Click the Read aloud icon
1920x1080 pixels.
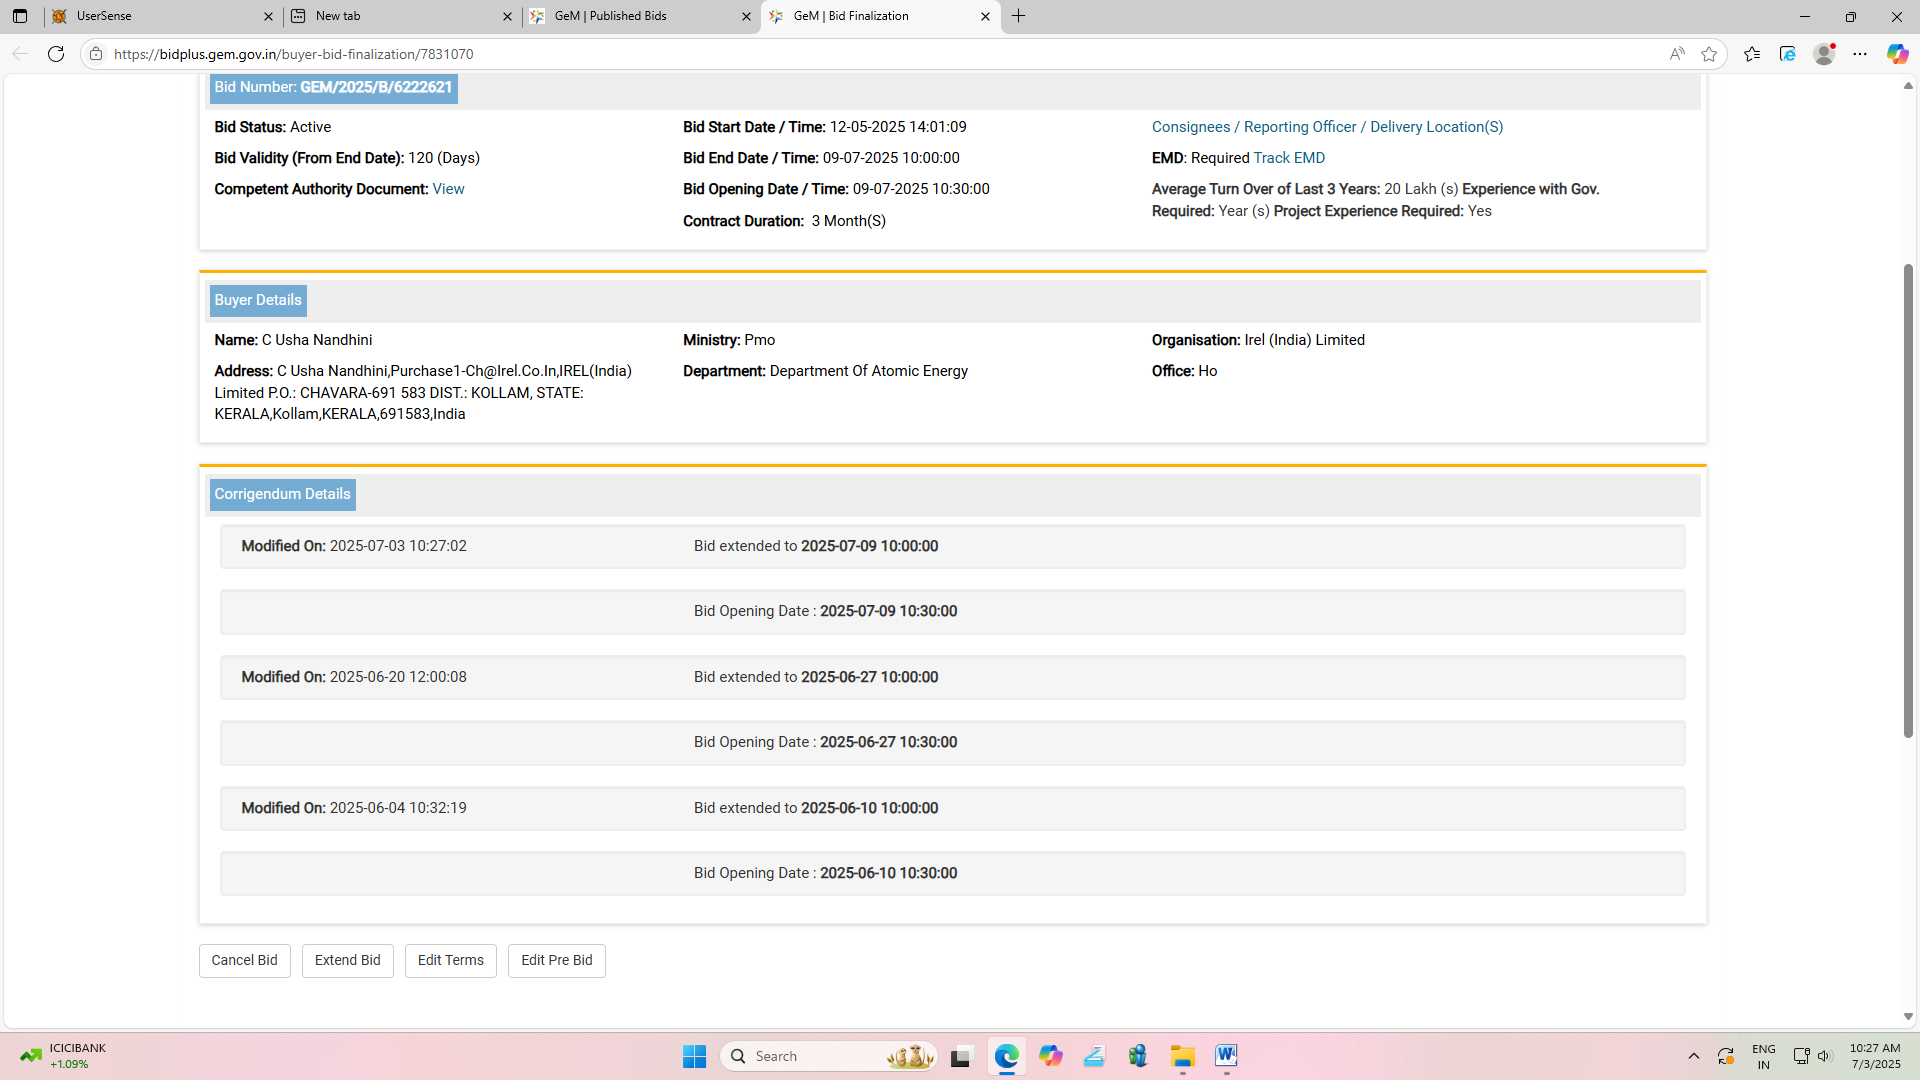[x=1677, y=54]
